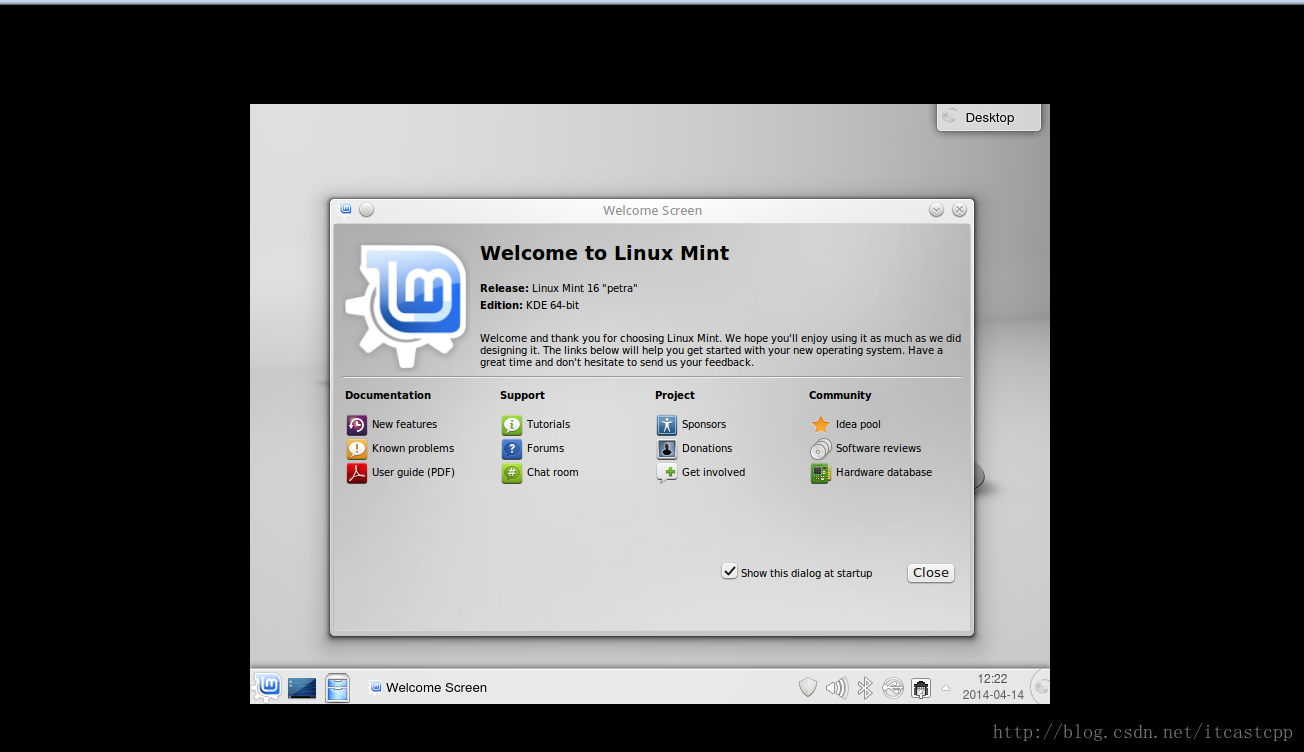Click the clock showing 12:22
Screen dimensions: 1304x752
(992, 679)
